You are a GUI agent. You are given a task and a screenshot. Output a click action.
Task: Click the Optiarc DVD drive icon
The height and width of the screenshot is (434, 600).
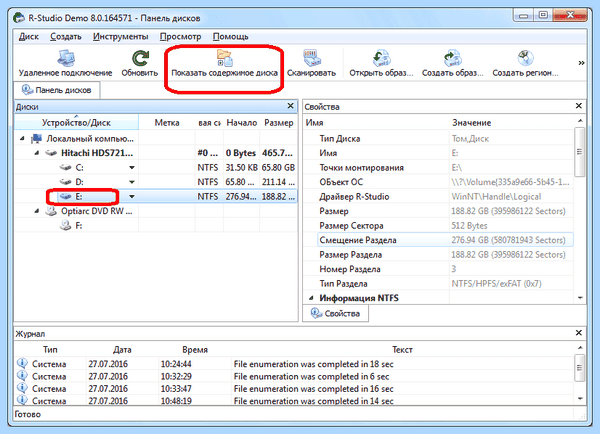(51, 211)
